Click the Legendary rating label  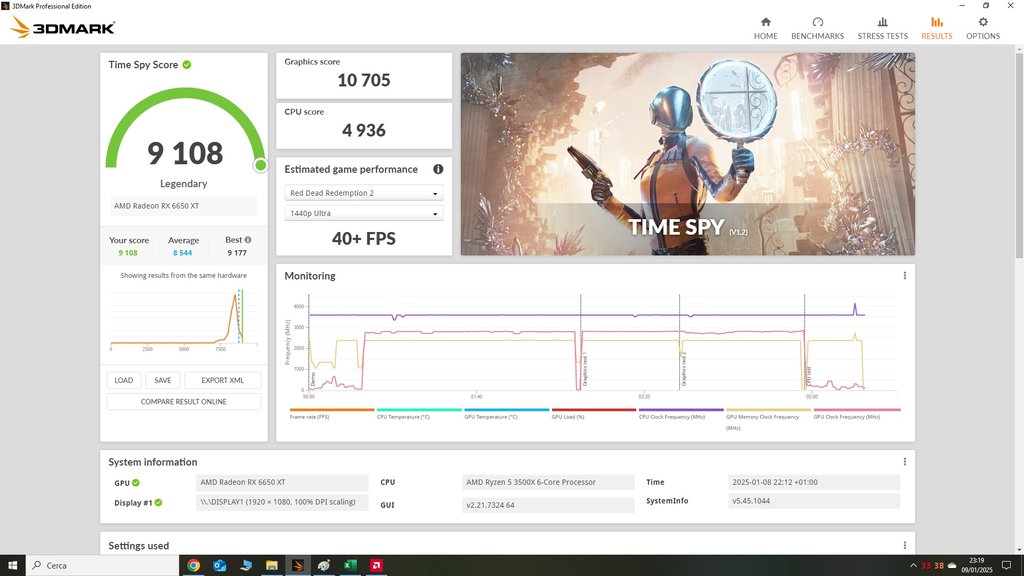coord(184,184)
